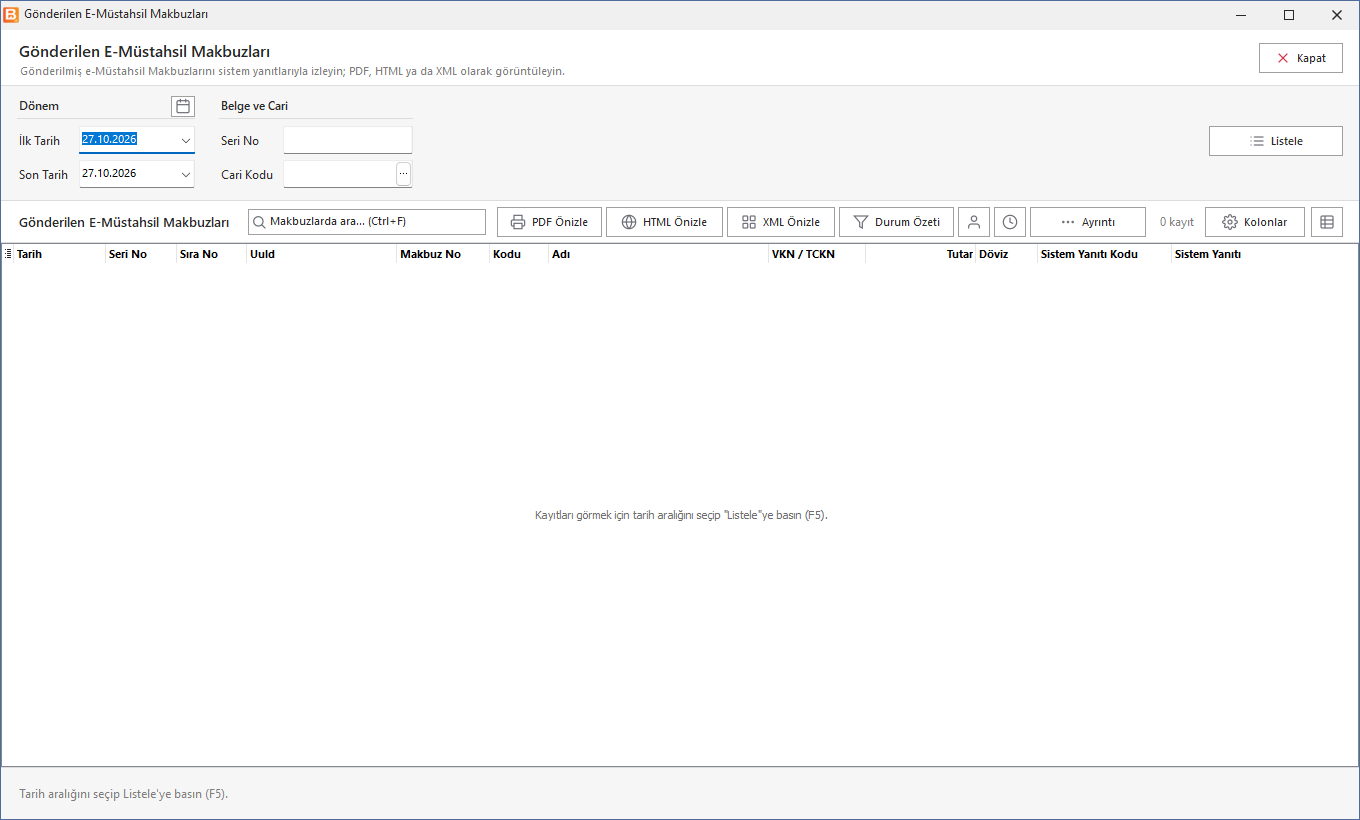The width and height of the screenshot is (1360, 820).
Task: Sort by Döviz column header
Action: [1006, 254]
